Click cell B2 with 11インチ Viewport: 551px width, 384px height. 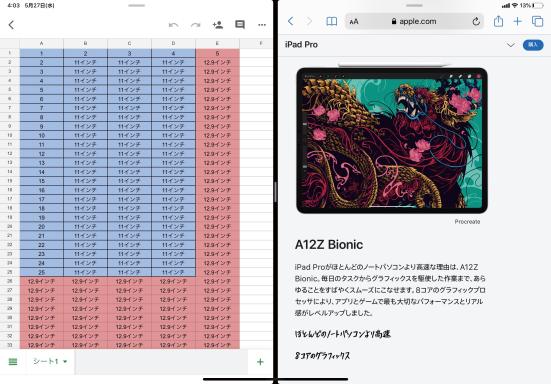pos(85,63)
